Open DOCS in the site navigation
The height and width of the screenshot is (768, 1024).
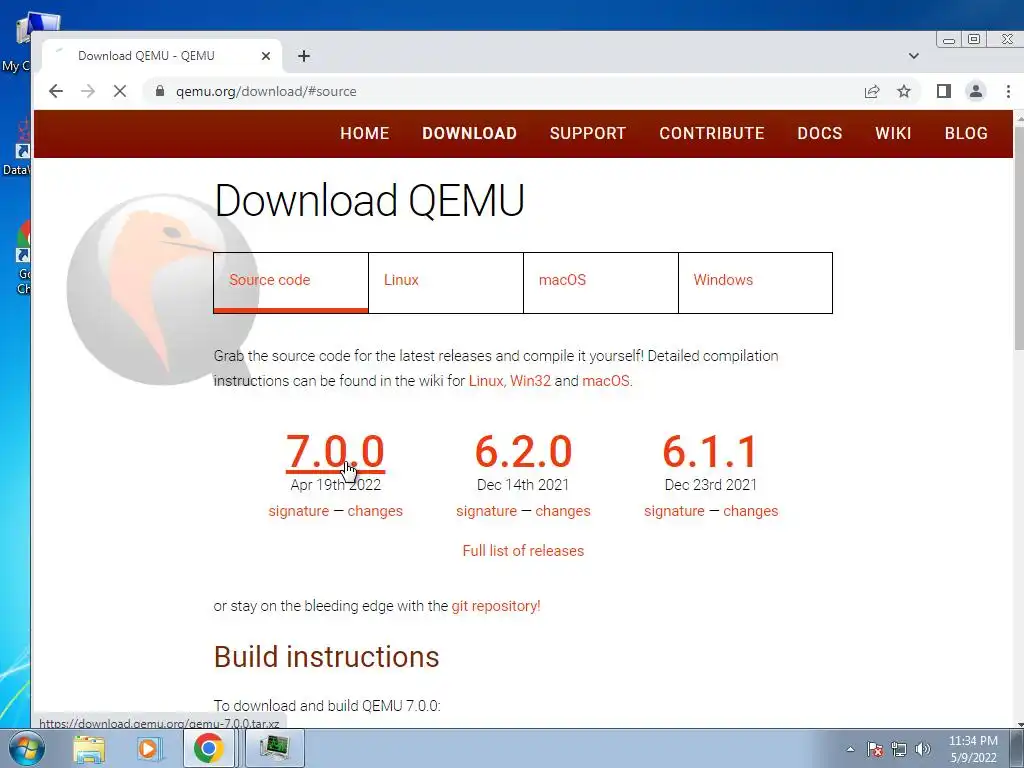pyautogui.click(x=820, y=133)
